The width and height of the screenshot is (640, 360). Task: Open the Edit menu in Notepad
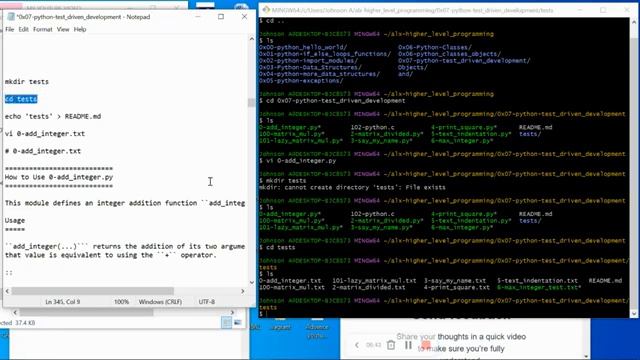coord(23,29)
